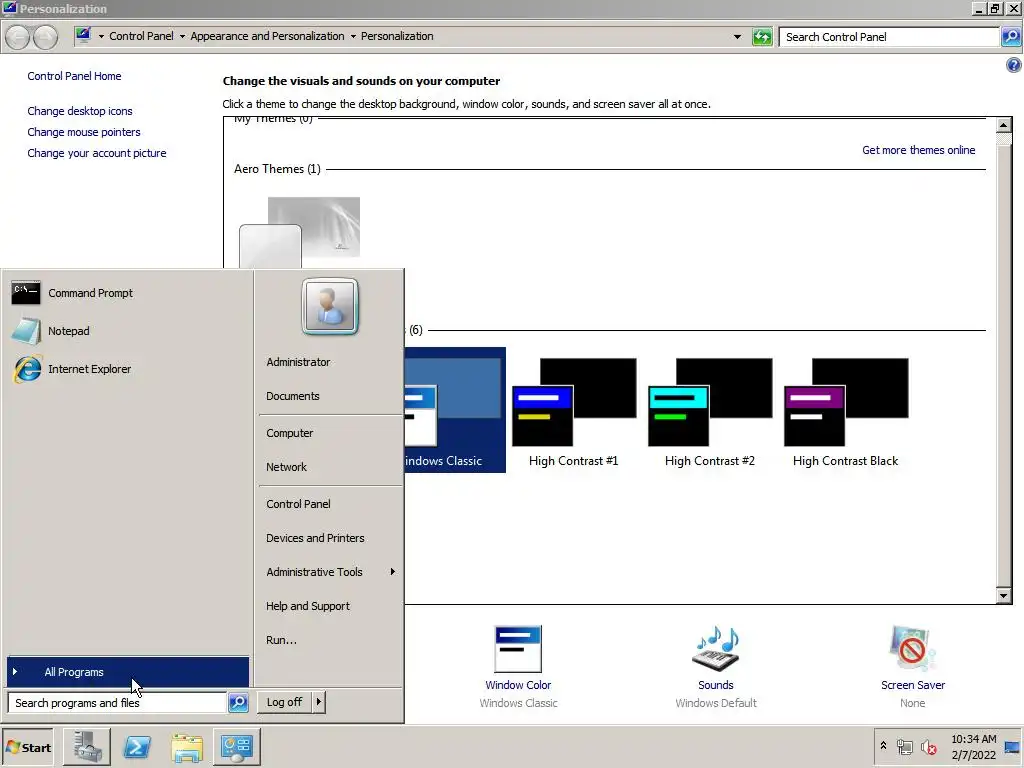1024x768 pixels.
Task: Open Administrator in Start menu
Action: coord(298,362)
